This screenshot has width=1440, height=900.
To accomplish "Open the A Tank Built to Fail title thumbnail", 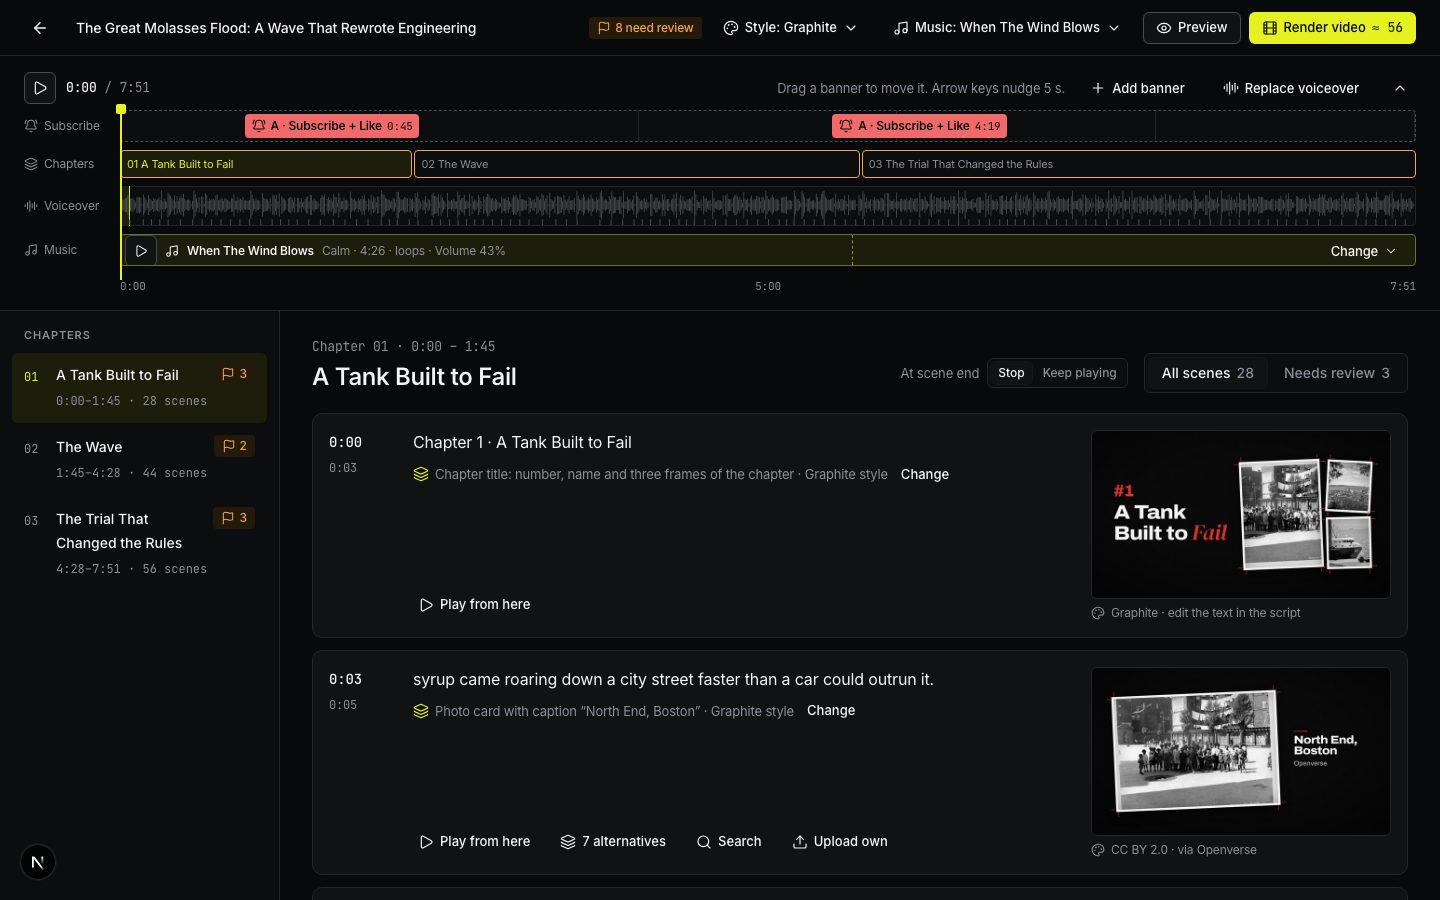I will (x=1241, y=514).
